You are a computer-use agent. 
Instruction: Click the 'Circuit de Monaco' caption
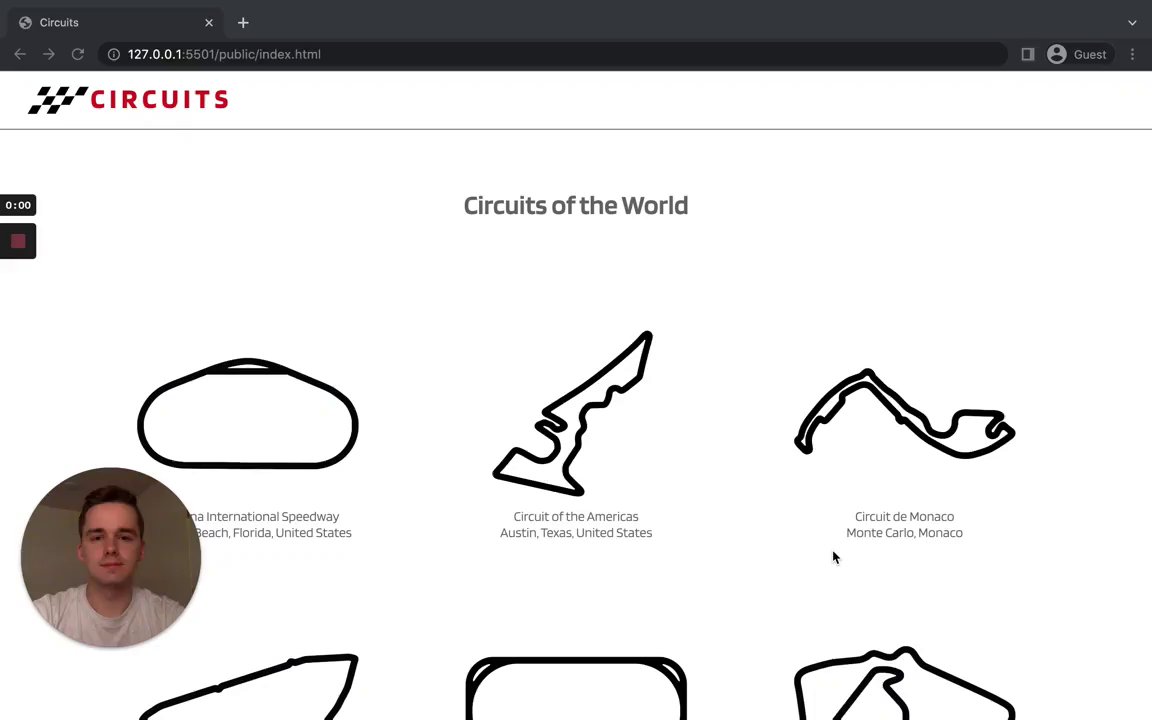[x=904, y=516]
